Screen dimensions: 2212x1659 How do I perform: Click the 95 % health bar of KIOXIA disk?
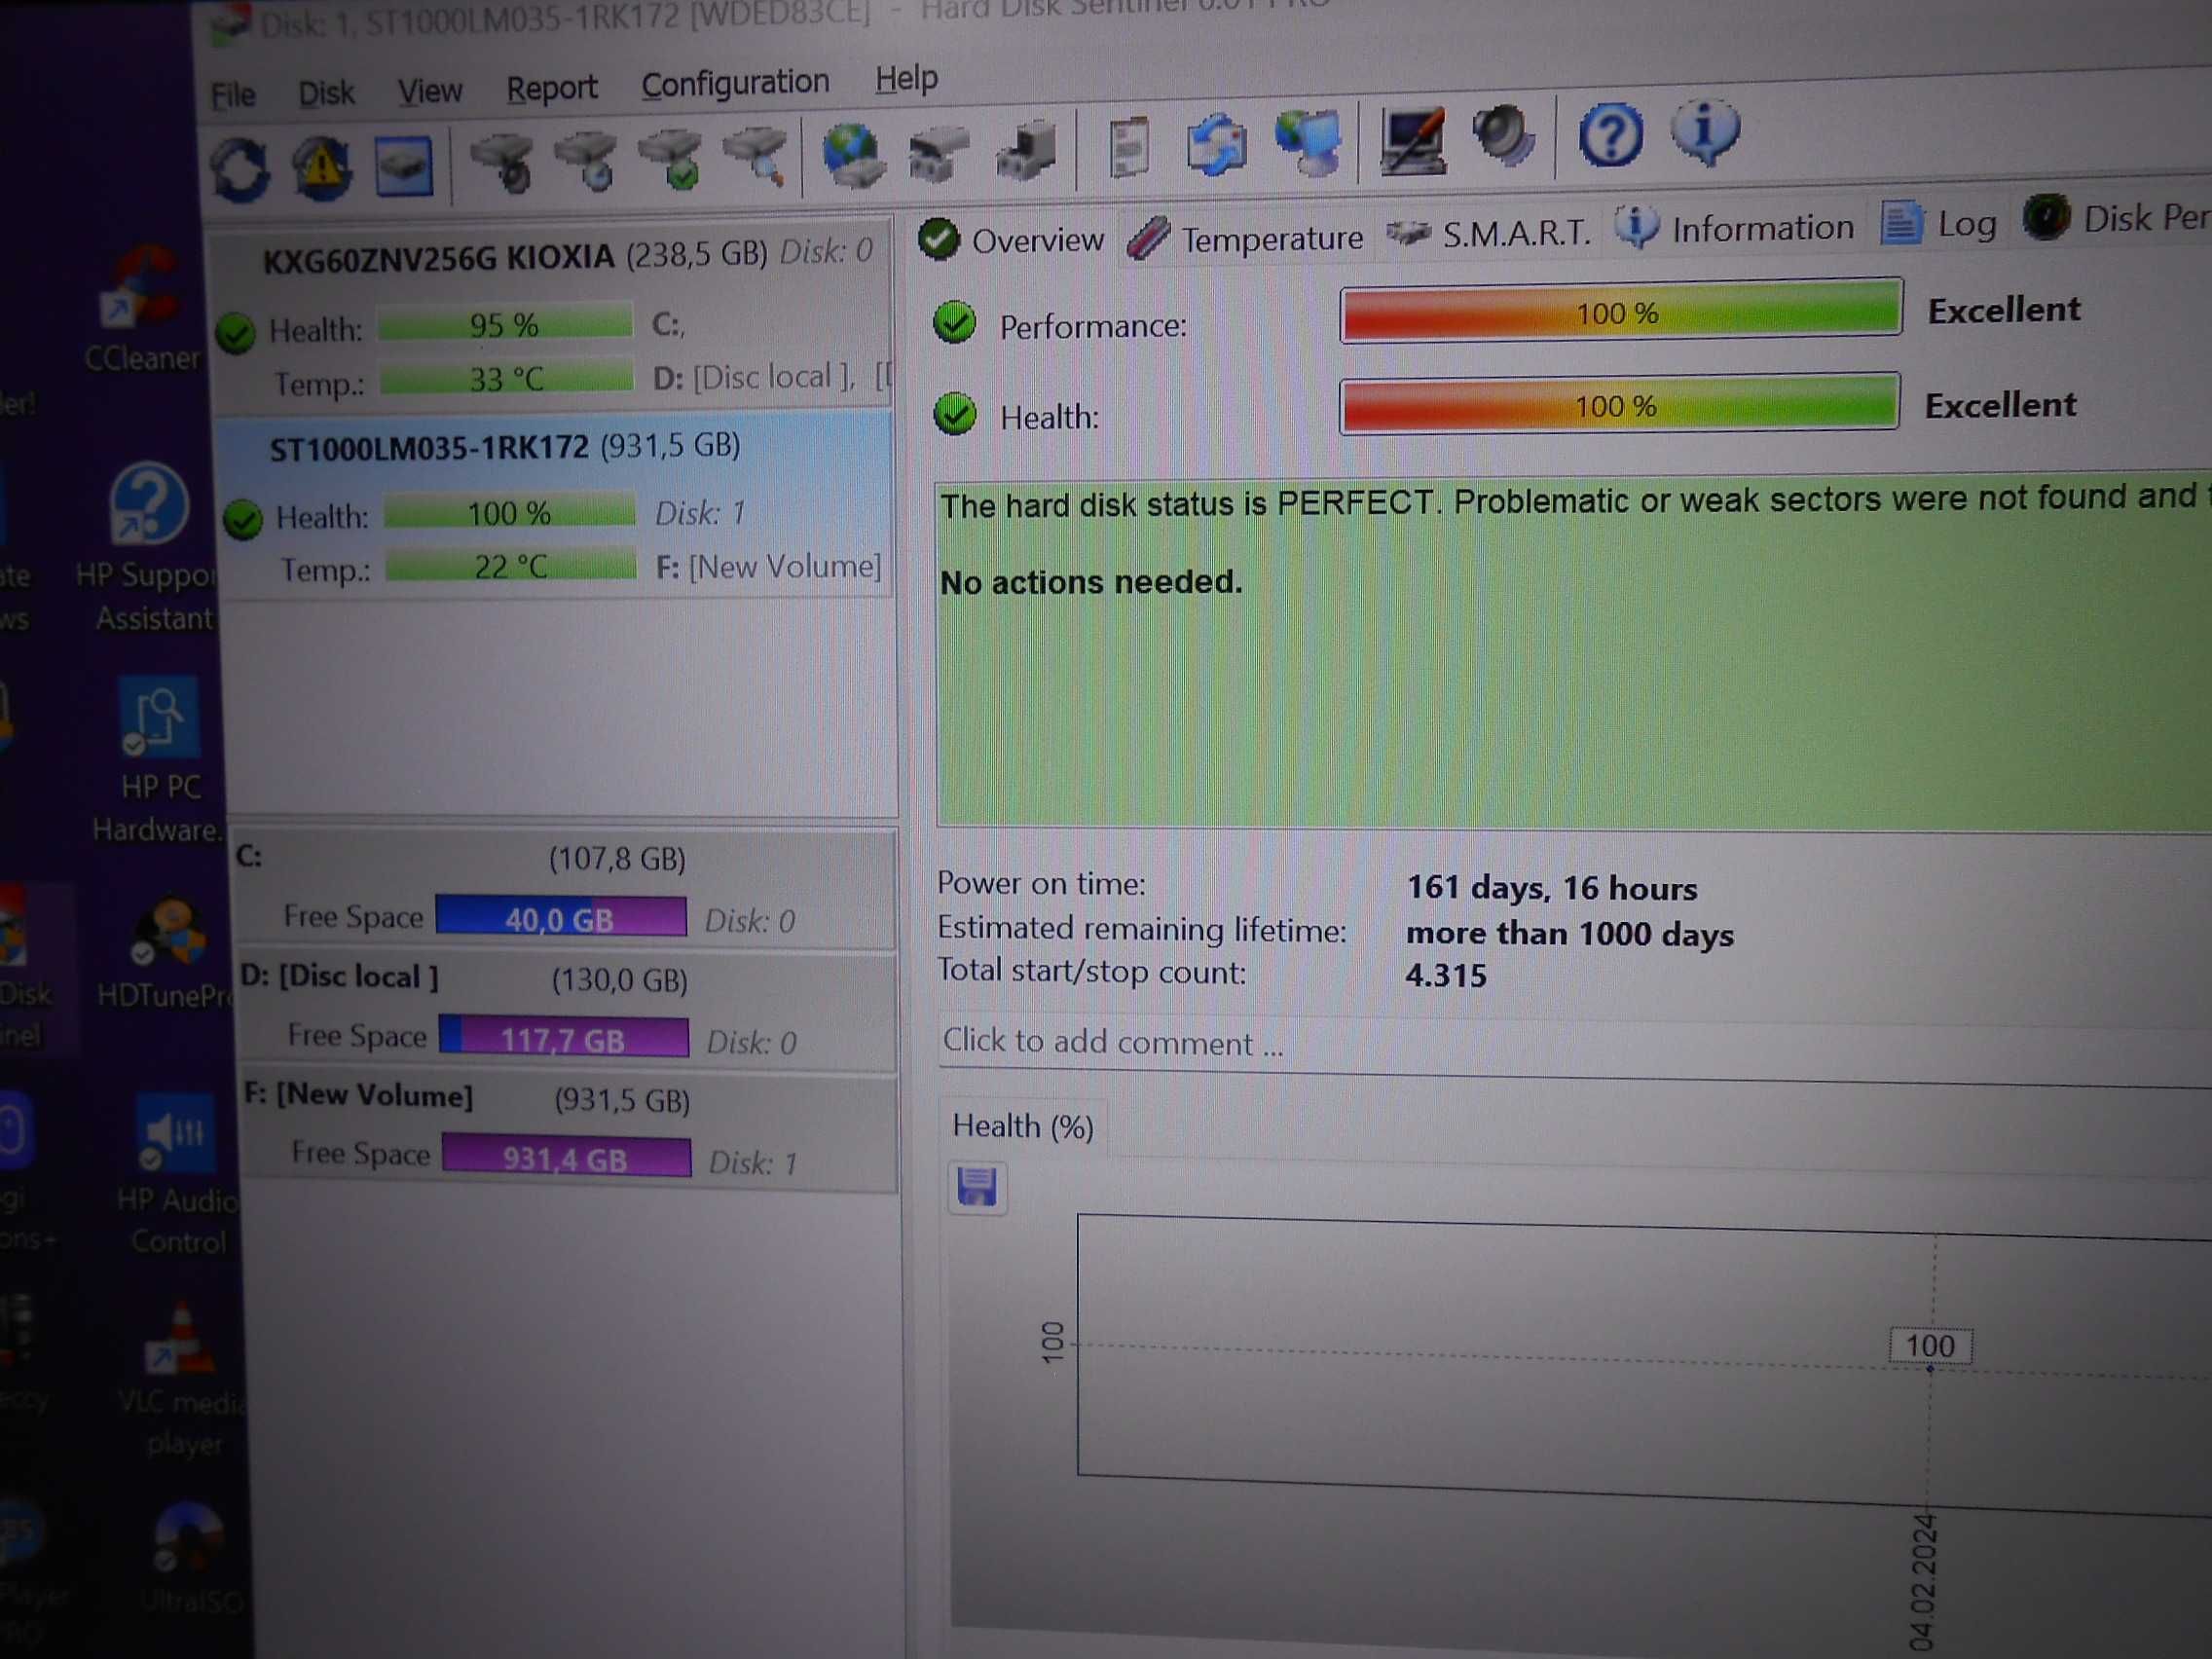tap(505, 324)
